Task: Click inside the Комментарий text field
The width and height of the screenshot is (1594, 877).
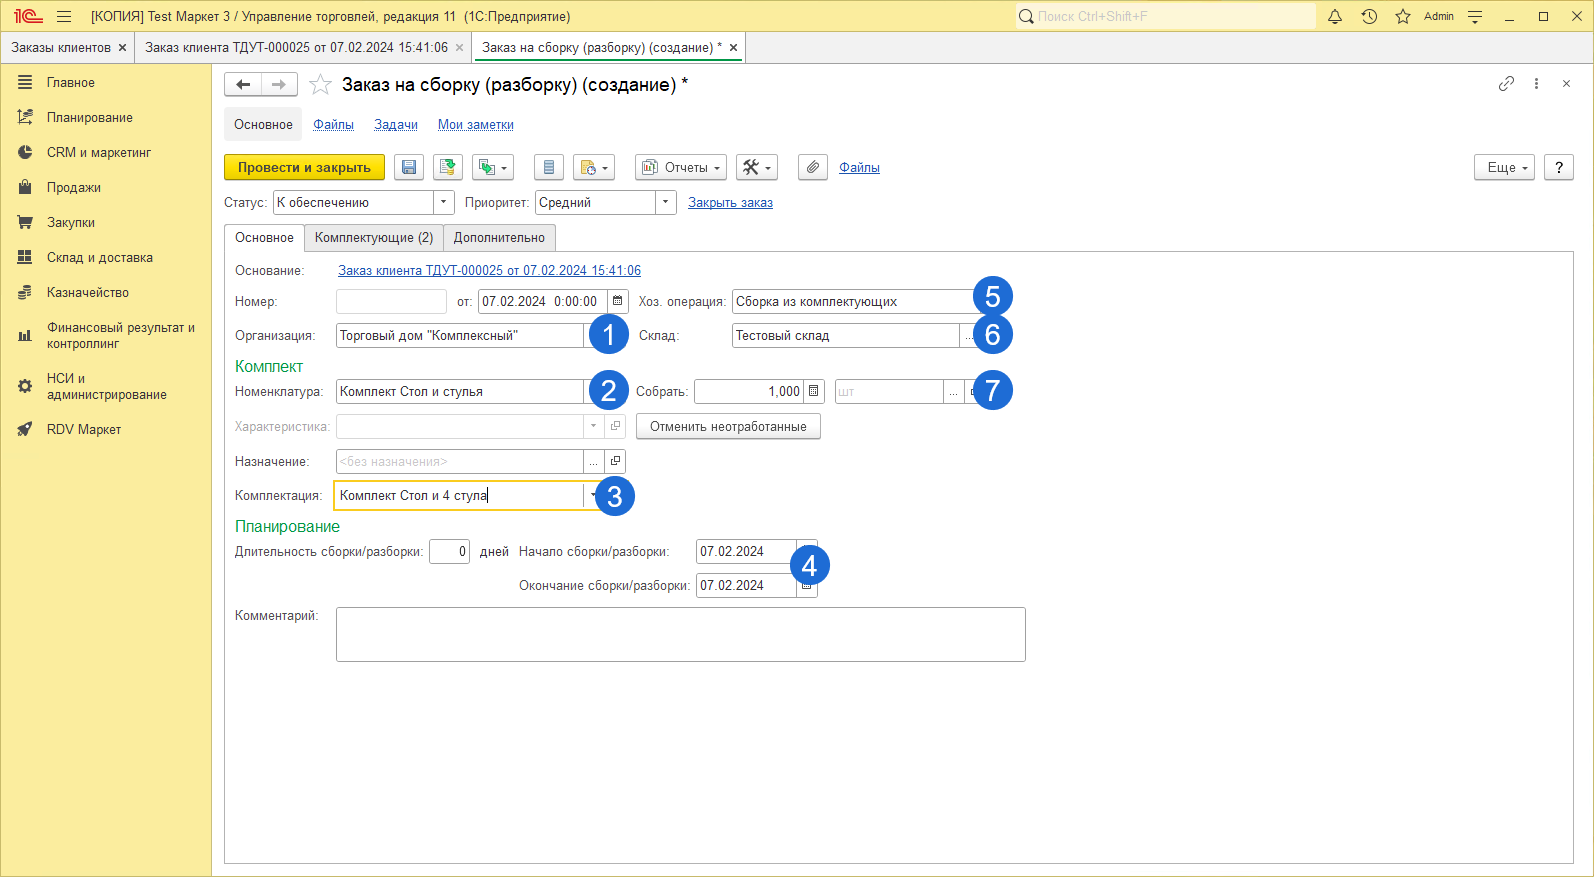Action: 680,634
